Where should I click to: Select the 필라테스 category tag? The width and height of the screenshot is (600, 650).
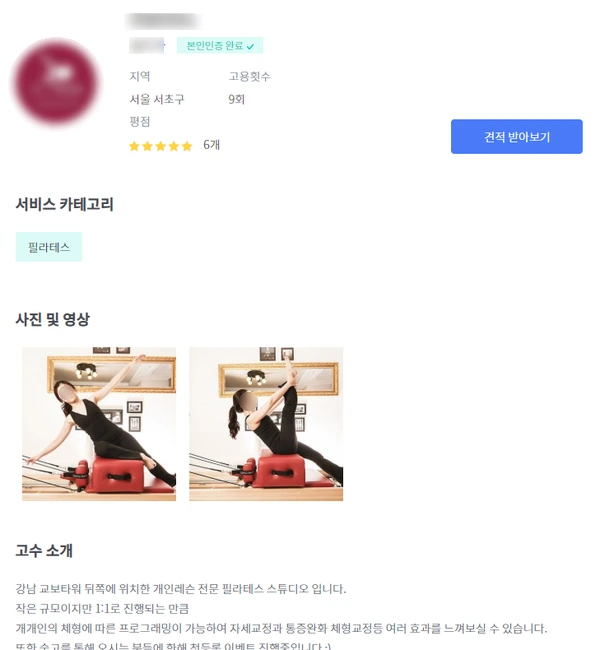pyautogui.click(x=49, y=247)
